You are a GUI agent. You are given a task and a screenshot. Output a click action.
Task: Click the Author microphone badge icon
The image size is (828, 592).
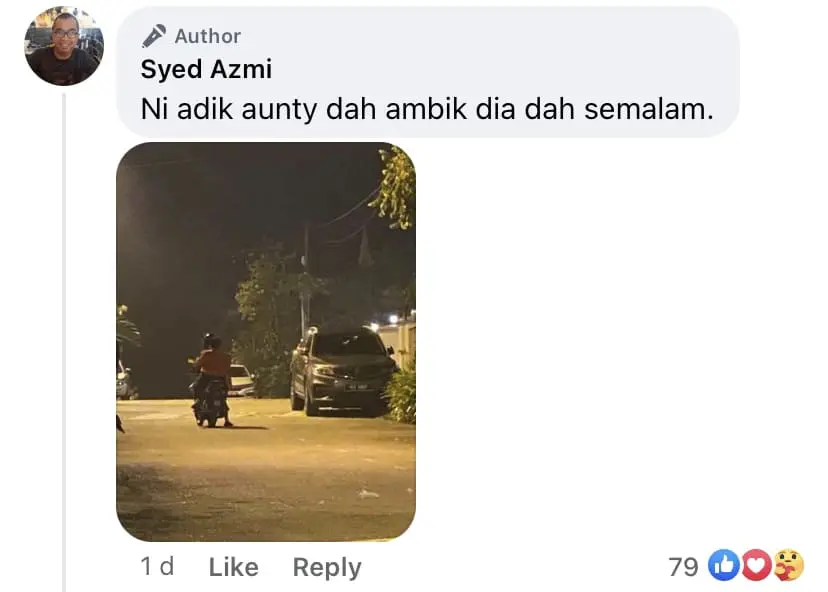coord(154,36)
